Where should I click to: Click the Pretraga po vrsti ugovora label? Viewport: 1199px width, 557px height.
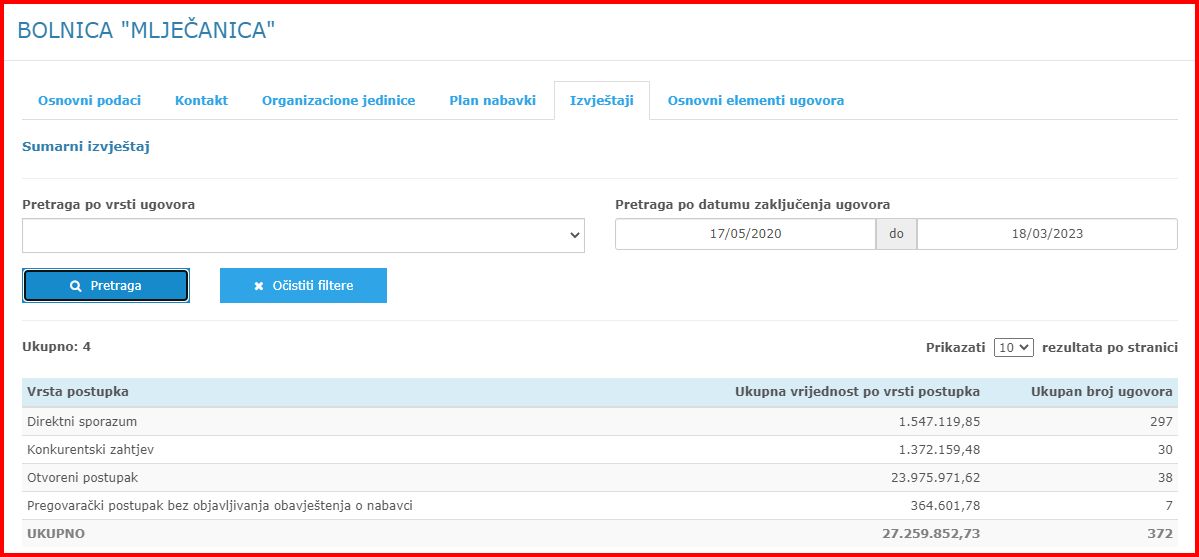pyautogui.click(x=109, y=205)
